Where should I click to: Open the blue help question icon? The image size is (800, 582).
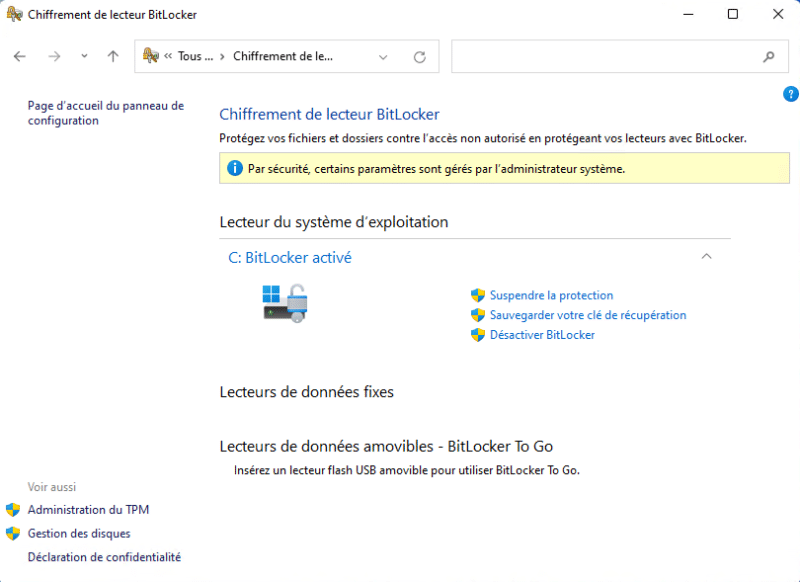click(791, 94)
